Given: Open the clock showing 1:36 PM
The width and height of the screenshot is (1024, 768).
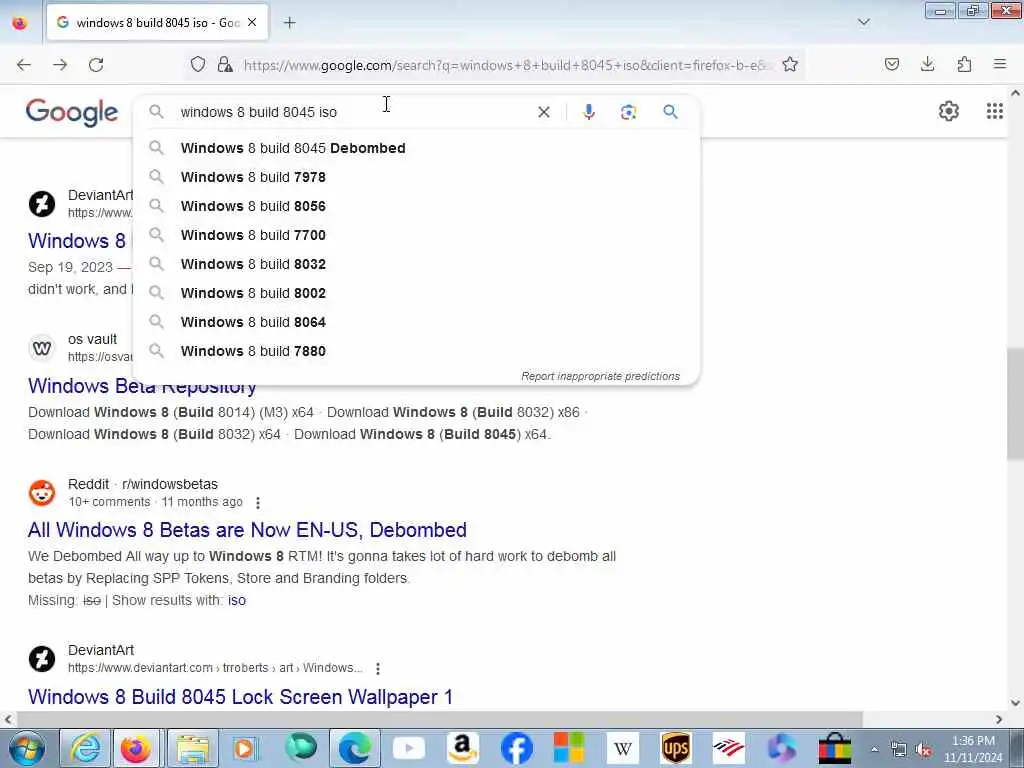Looking at the screenshot, I should point(973,749).
